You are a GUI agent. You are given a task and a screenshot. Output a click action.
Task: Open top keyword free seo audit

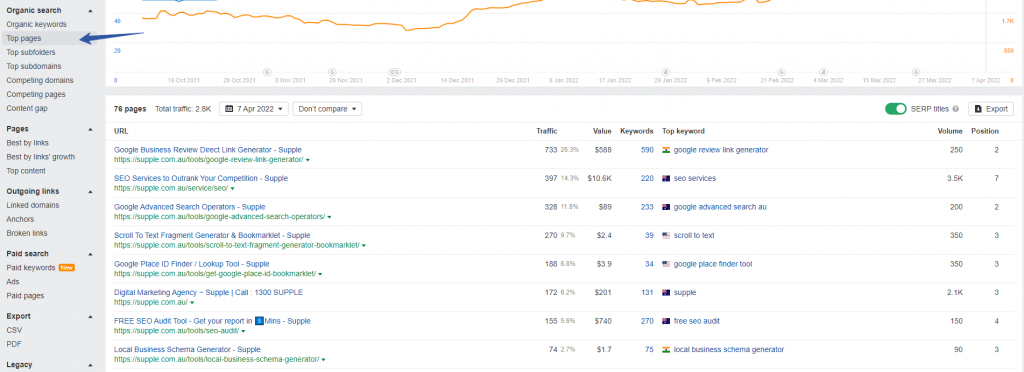tap(697, 321)
